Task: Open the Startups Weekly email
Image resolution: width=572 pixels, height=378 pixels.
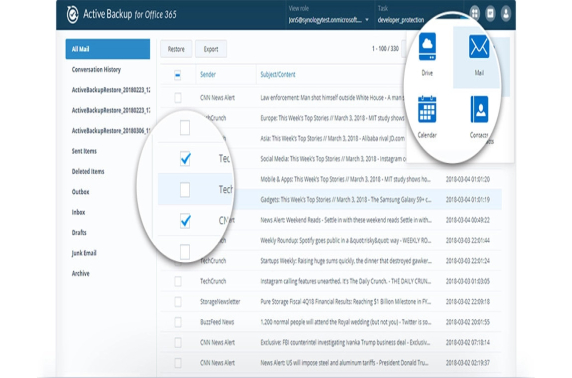Action: [346, 261]
